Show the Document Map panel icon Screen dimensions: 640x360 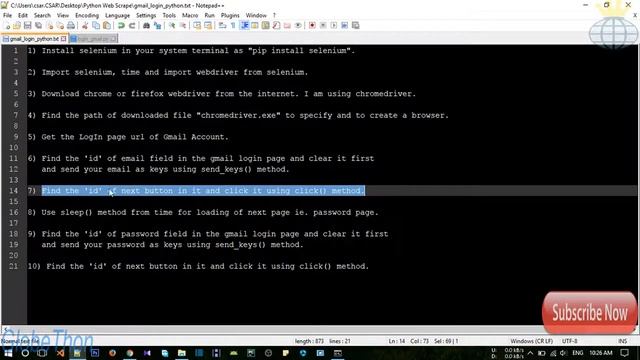point(266,25)
